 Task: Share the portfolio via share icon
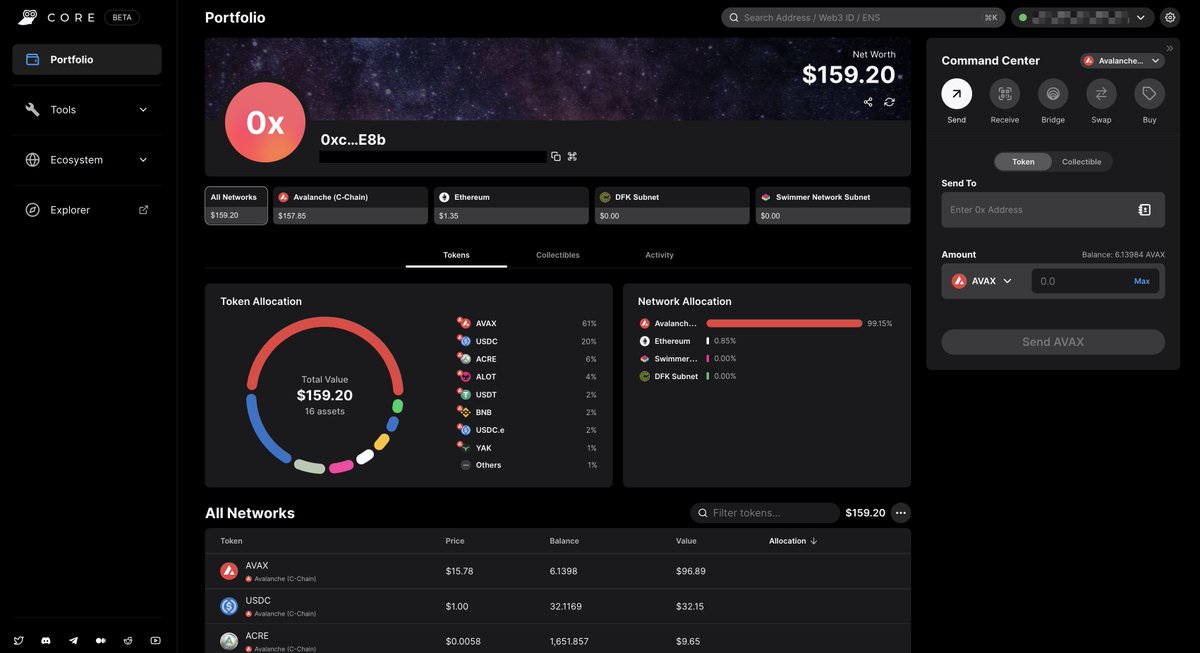(x=868, y=102)
